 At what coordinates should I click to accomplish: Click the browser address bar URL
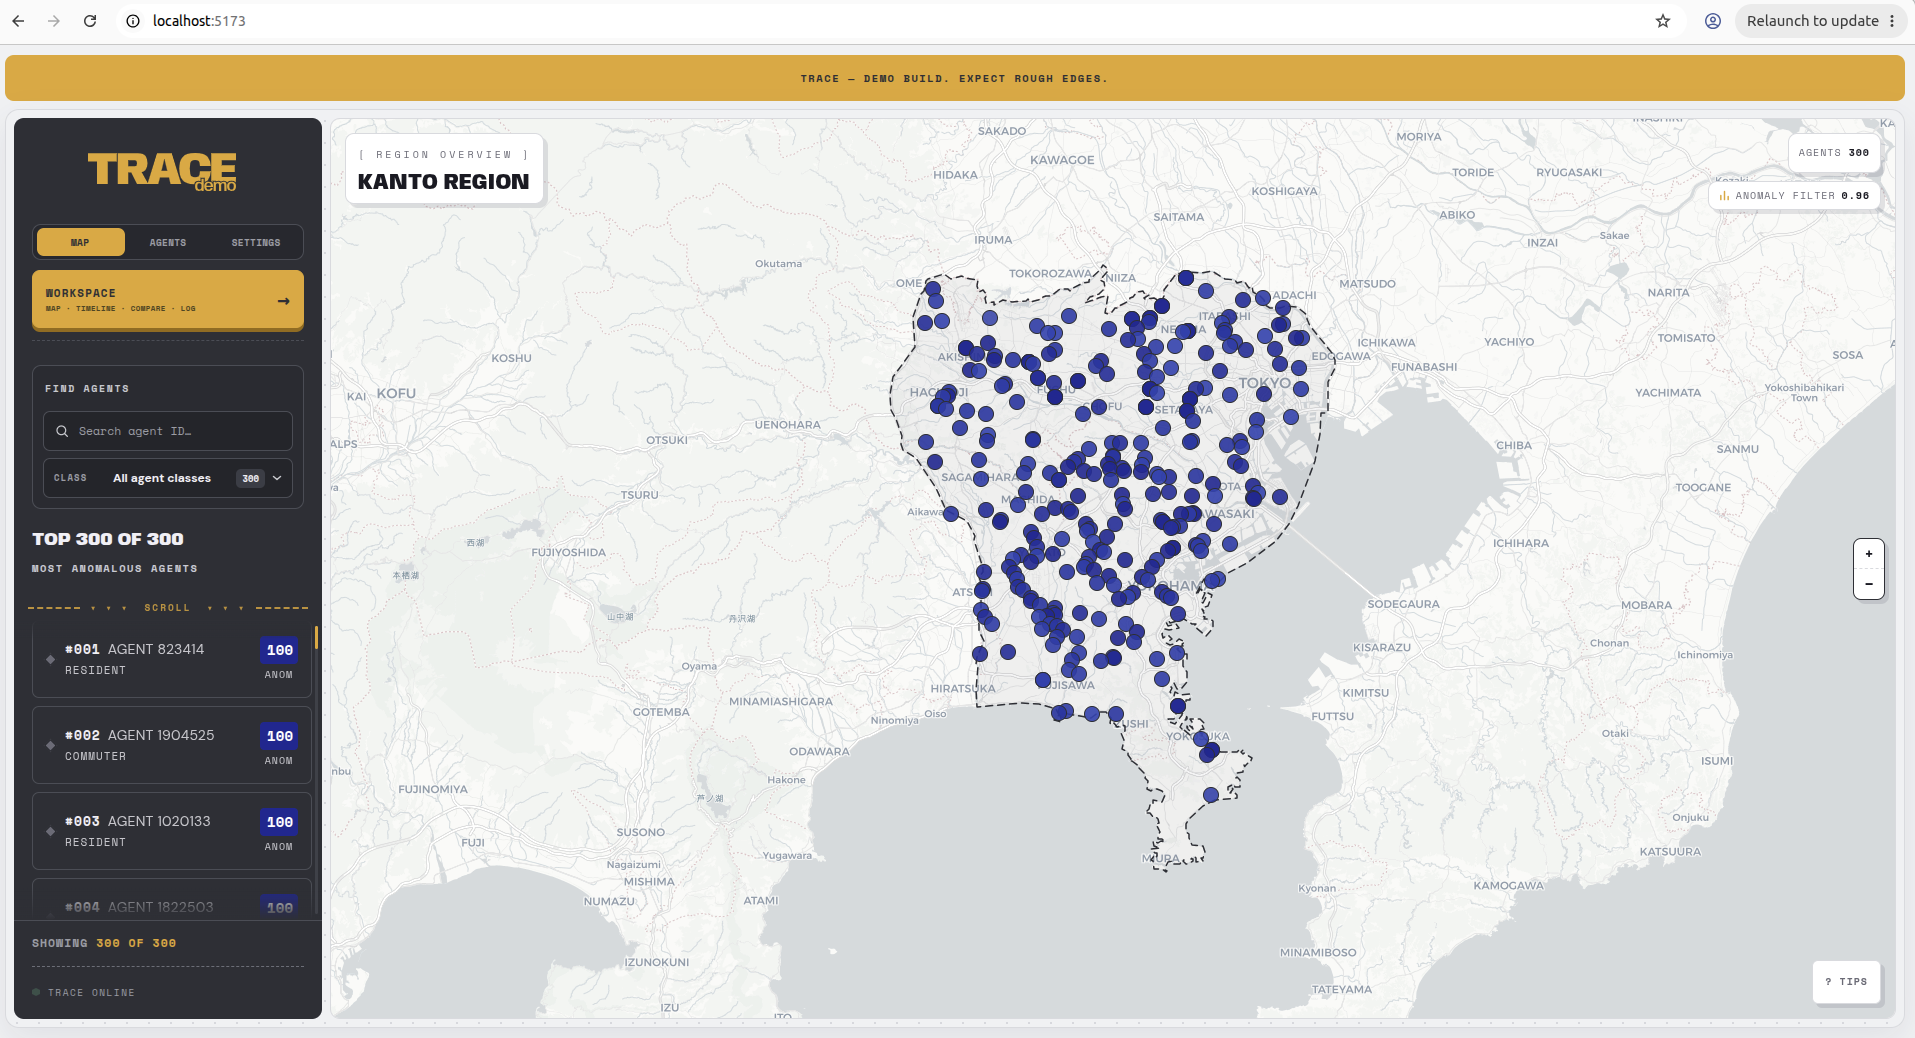pos(199,21)
